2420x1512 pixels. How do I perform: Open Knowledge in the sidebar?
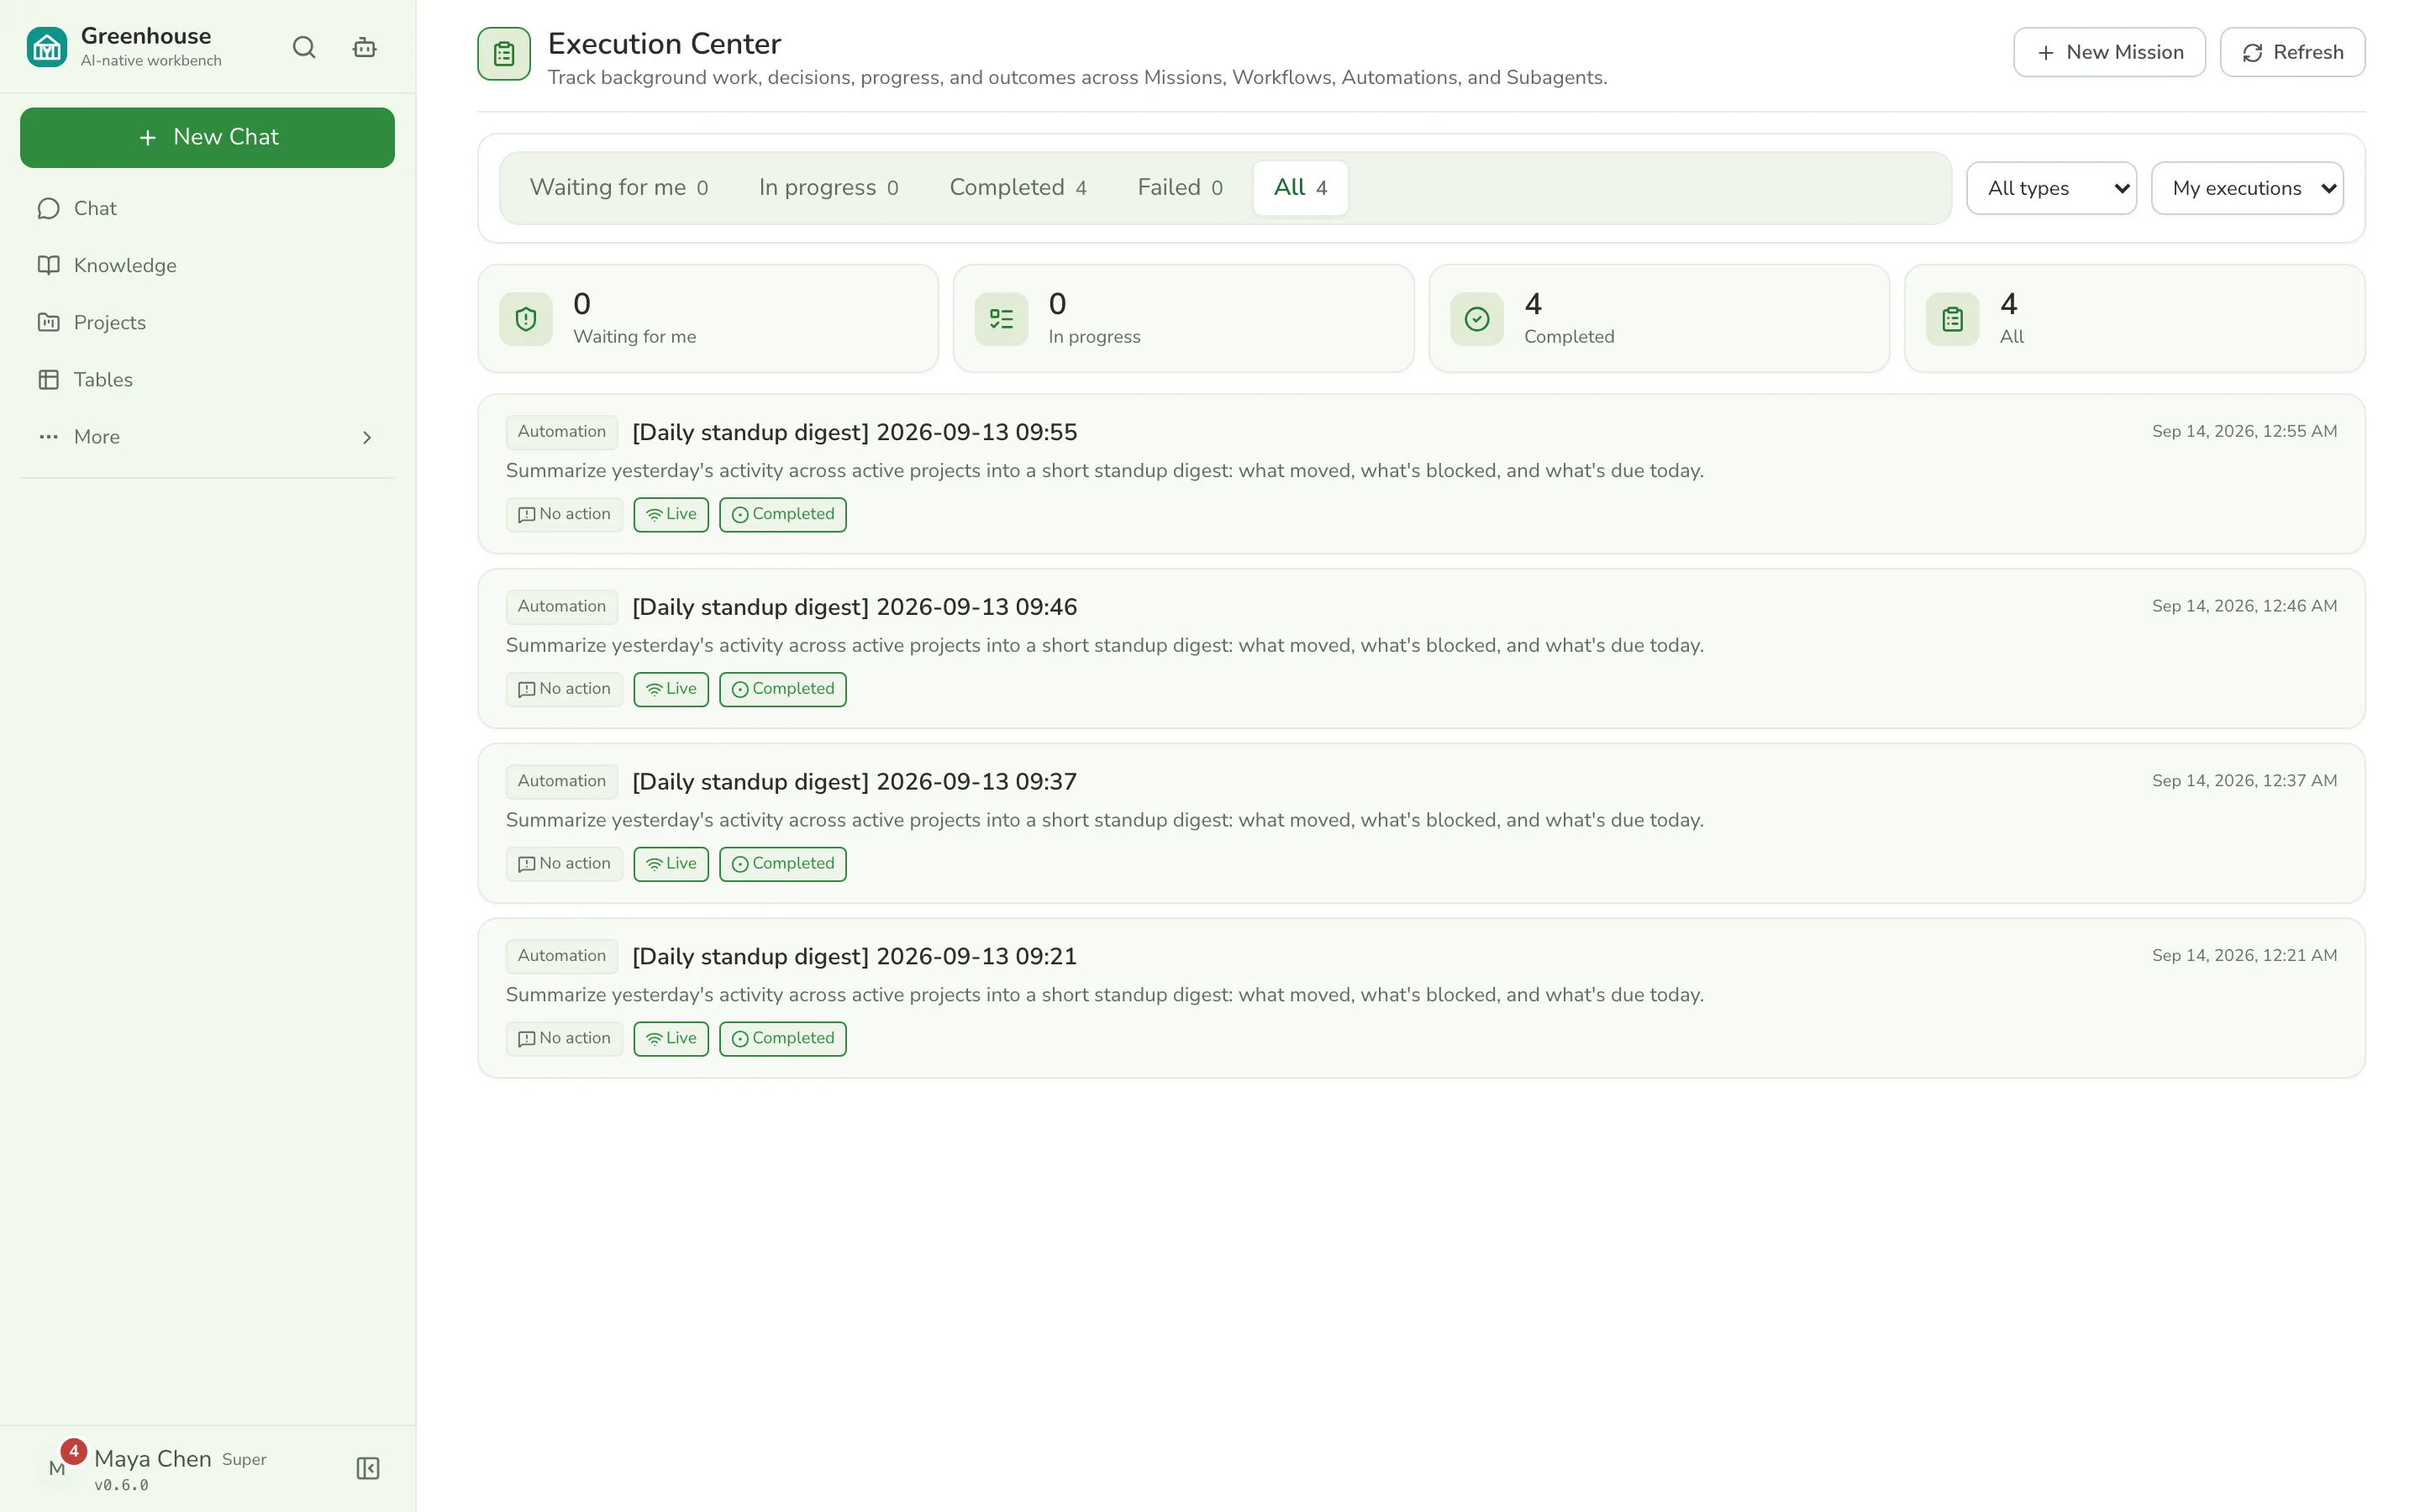(207, 265)
